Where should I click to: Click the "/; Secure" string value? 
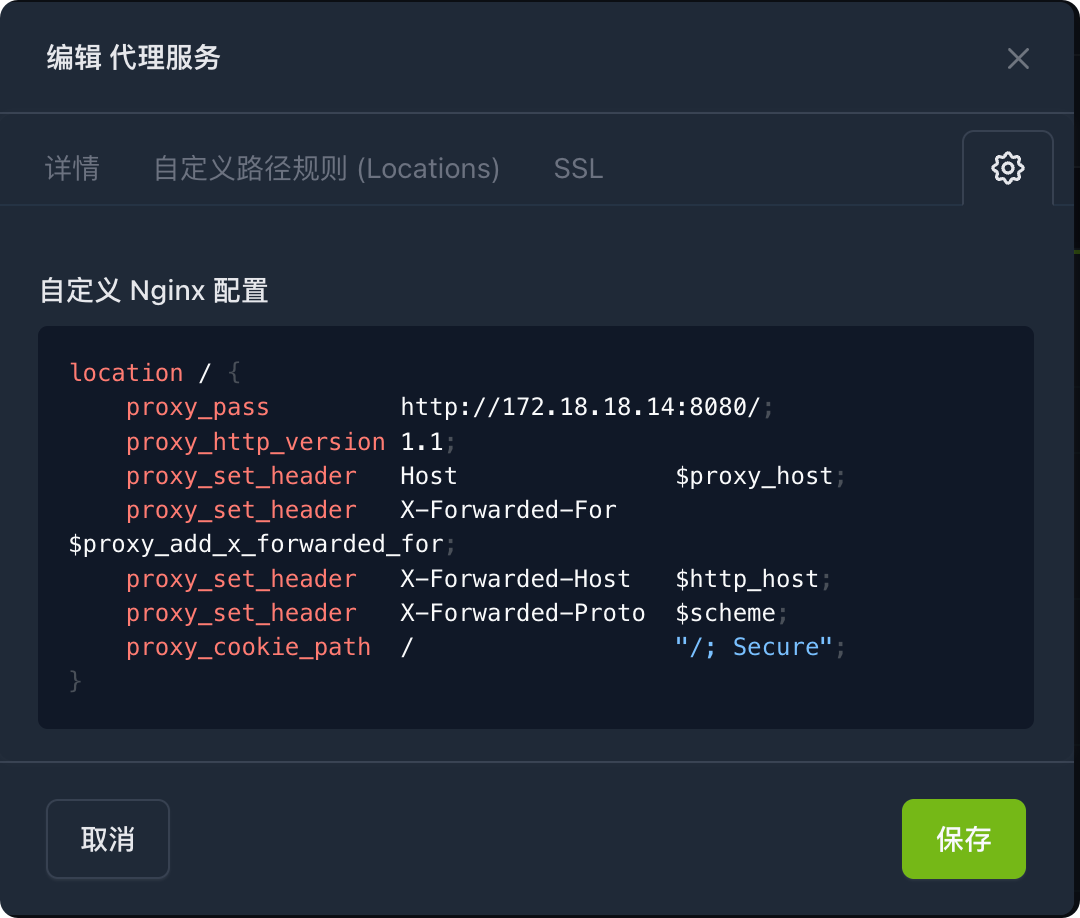pos(754,647)
